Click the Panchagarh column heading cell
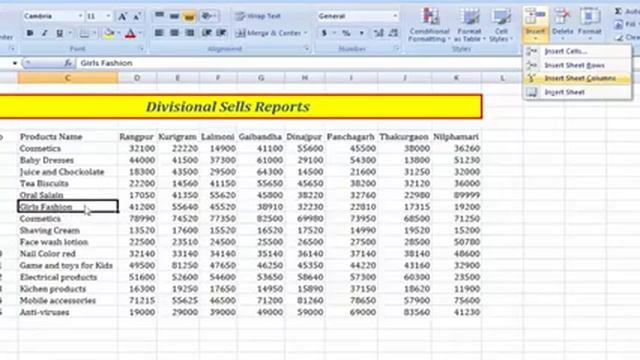 click(x=351, y=137)
